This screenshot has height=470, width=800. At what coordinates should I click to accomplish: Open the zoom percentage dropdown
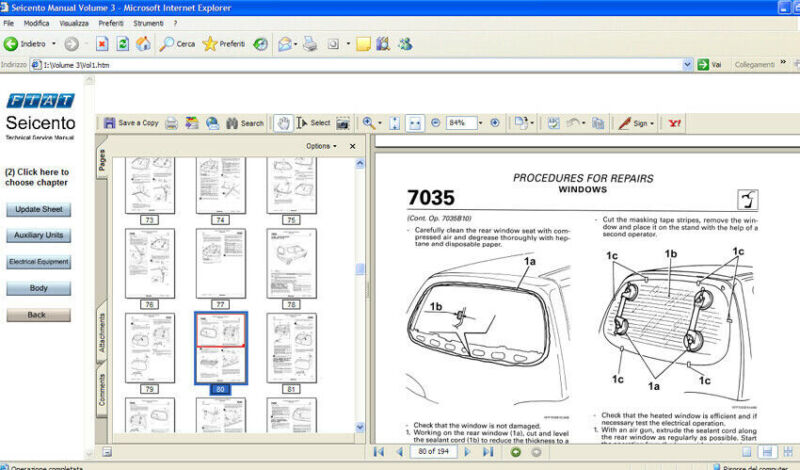(480, 123)
